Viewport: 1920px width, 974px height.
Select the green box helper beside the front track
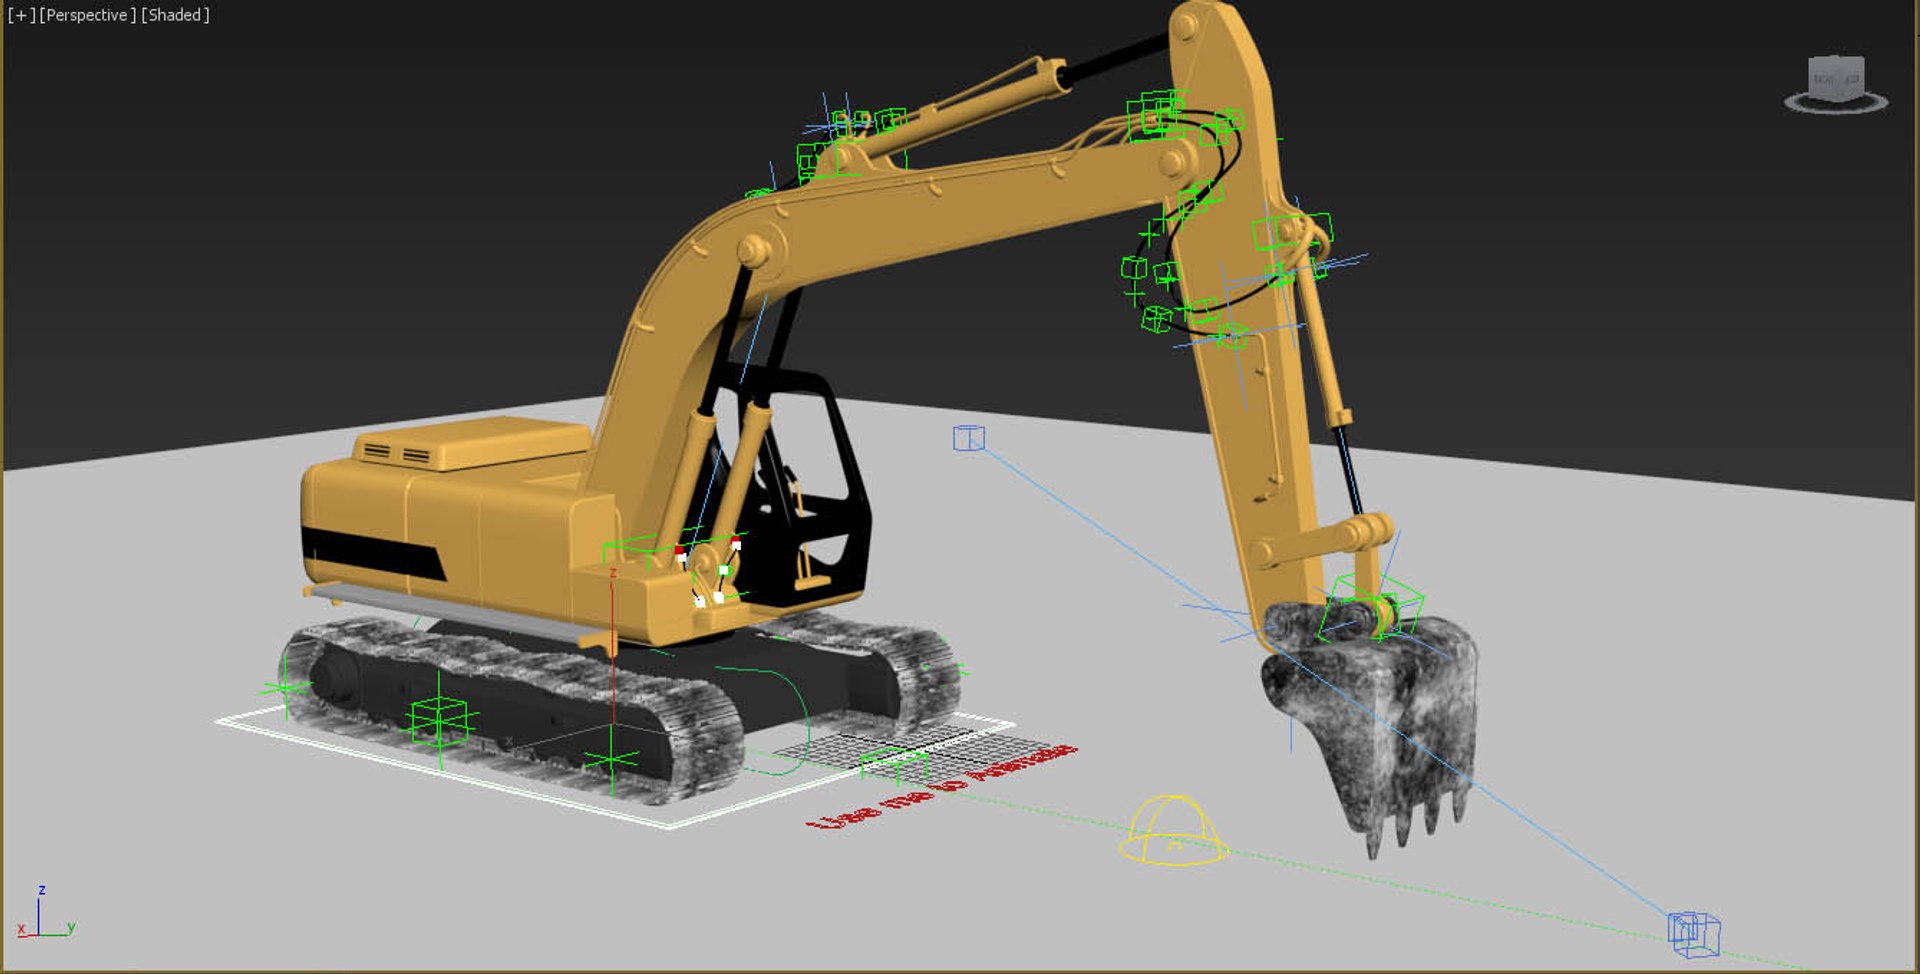[439, 721]
